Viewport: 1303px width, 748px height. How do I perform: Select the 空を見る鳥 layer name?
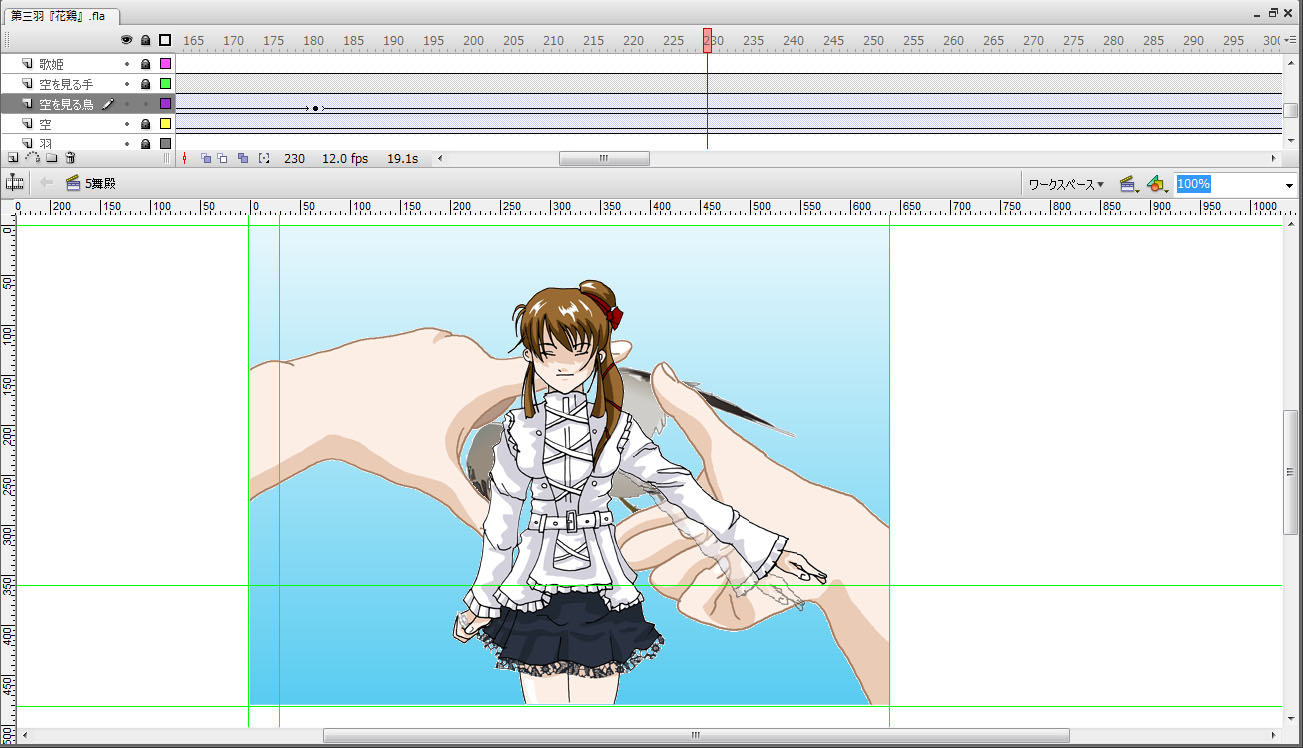66,104
